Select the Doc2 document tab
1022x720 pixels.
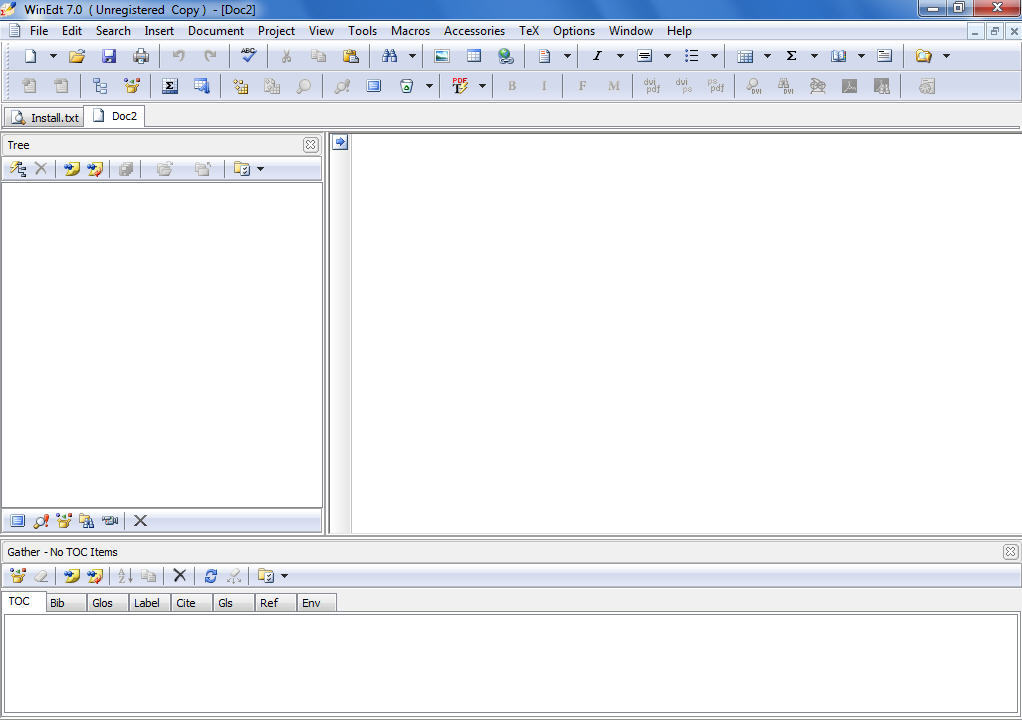[x=115, y=116]
